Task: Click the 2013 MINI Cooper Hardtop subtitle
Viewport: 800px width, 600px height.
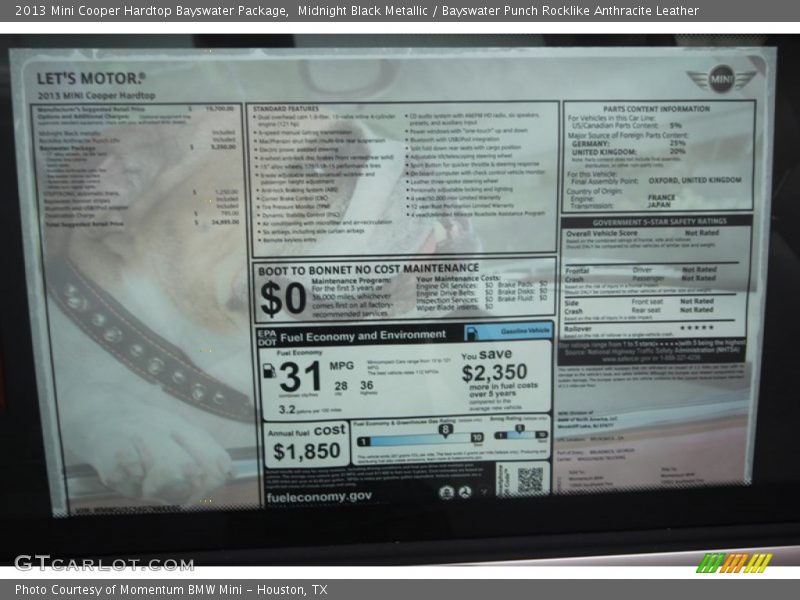Action: (96, 95)
